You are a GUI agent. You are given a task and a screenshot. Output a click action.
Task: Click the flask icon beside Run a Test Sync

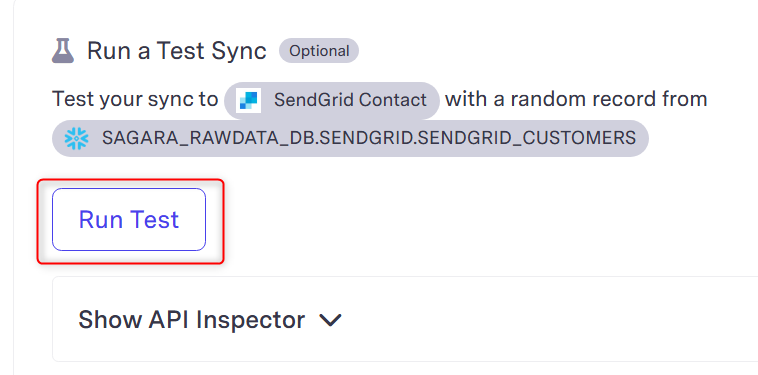pyautogui.click(x=63, y=51)
